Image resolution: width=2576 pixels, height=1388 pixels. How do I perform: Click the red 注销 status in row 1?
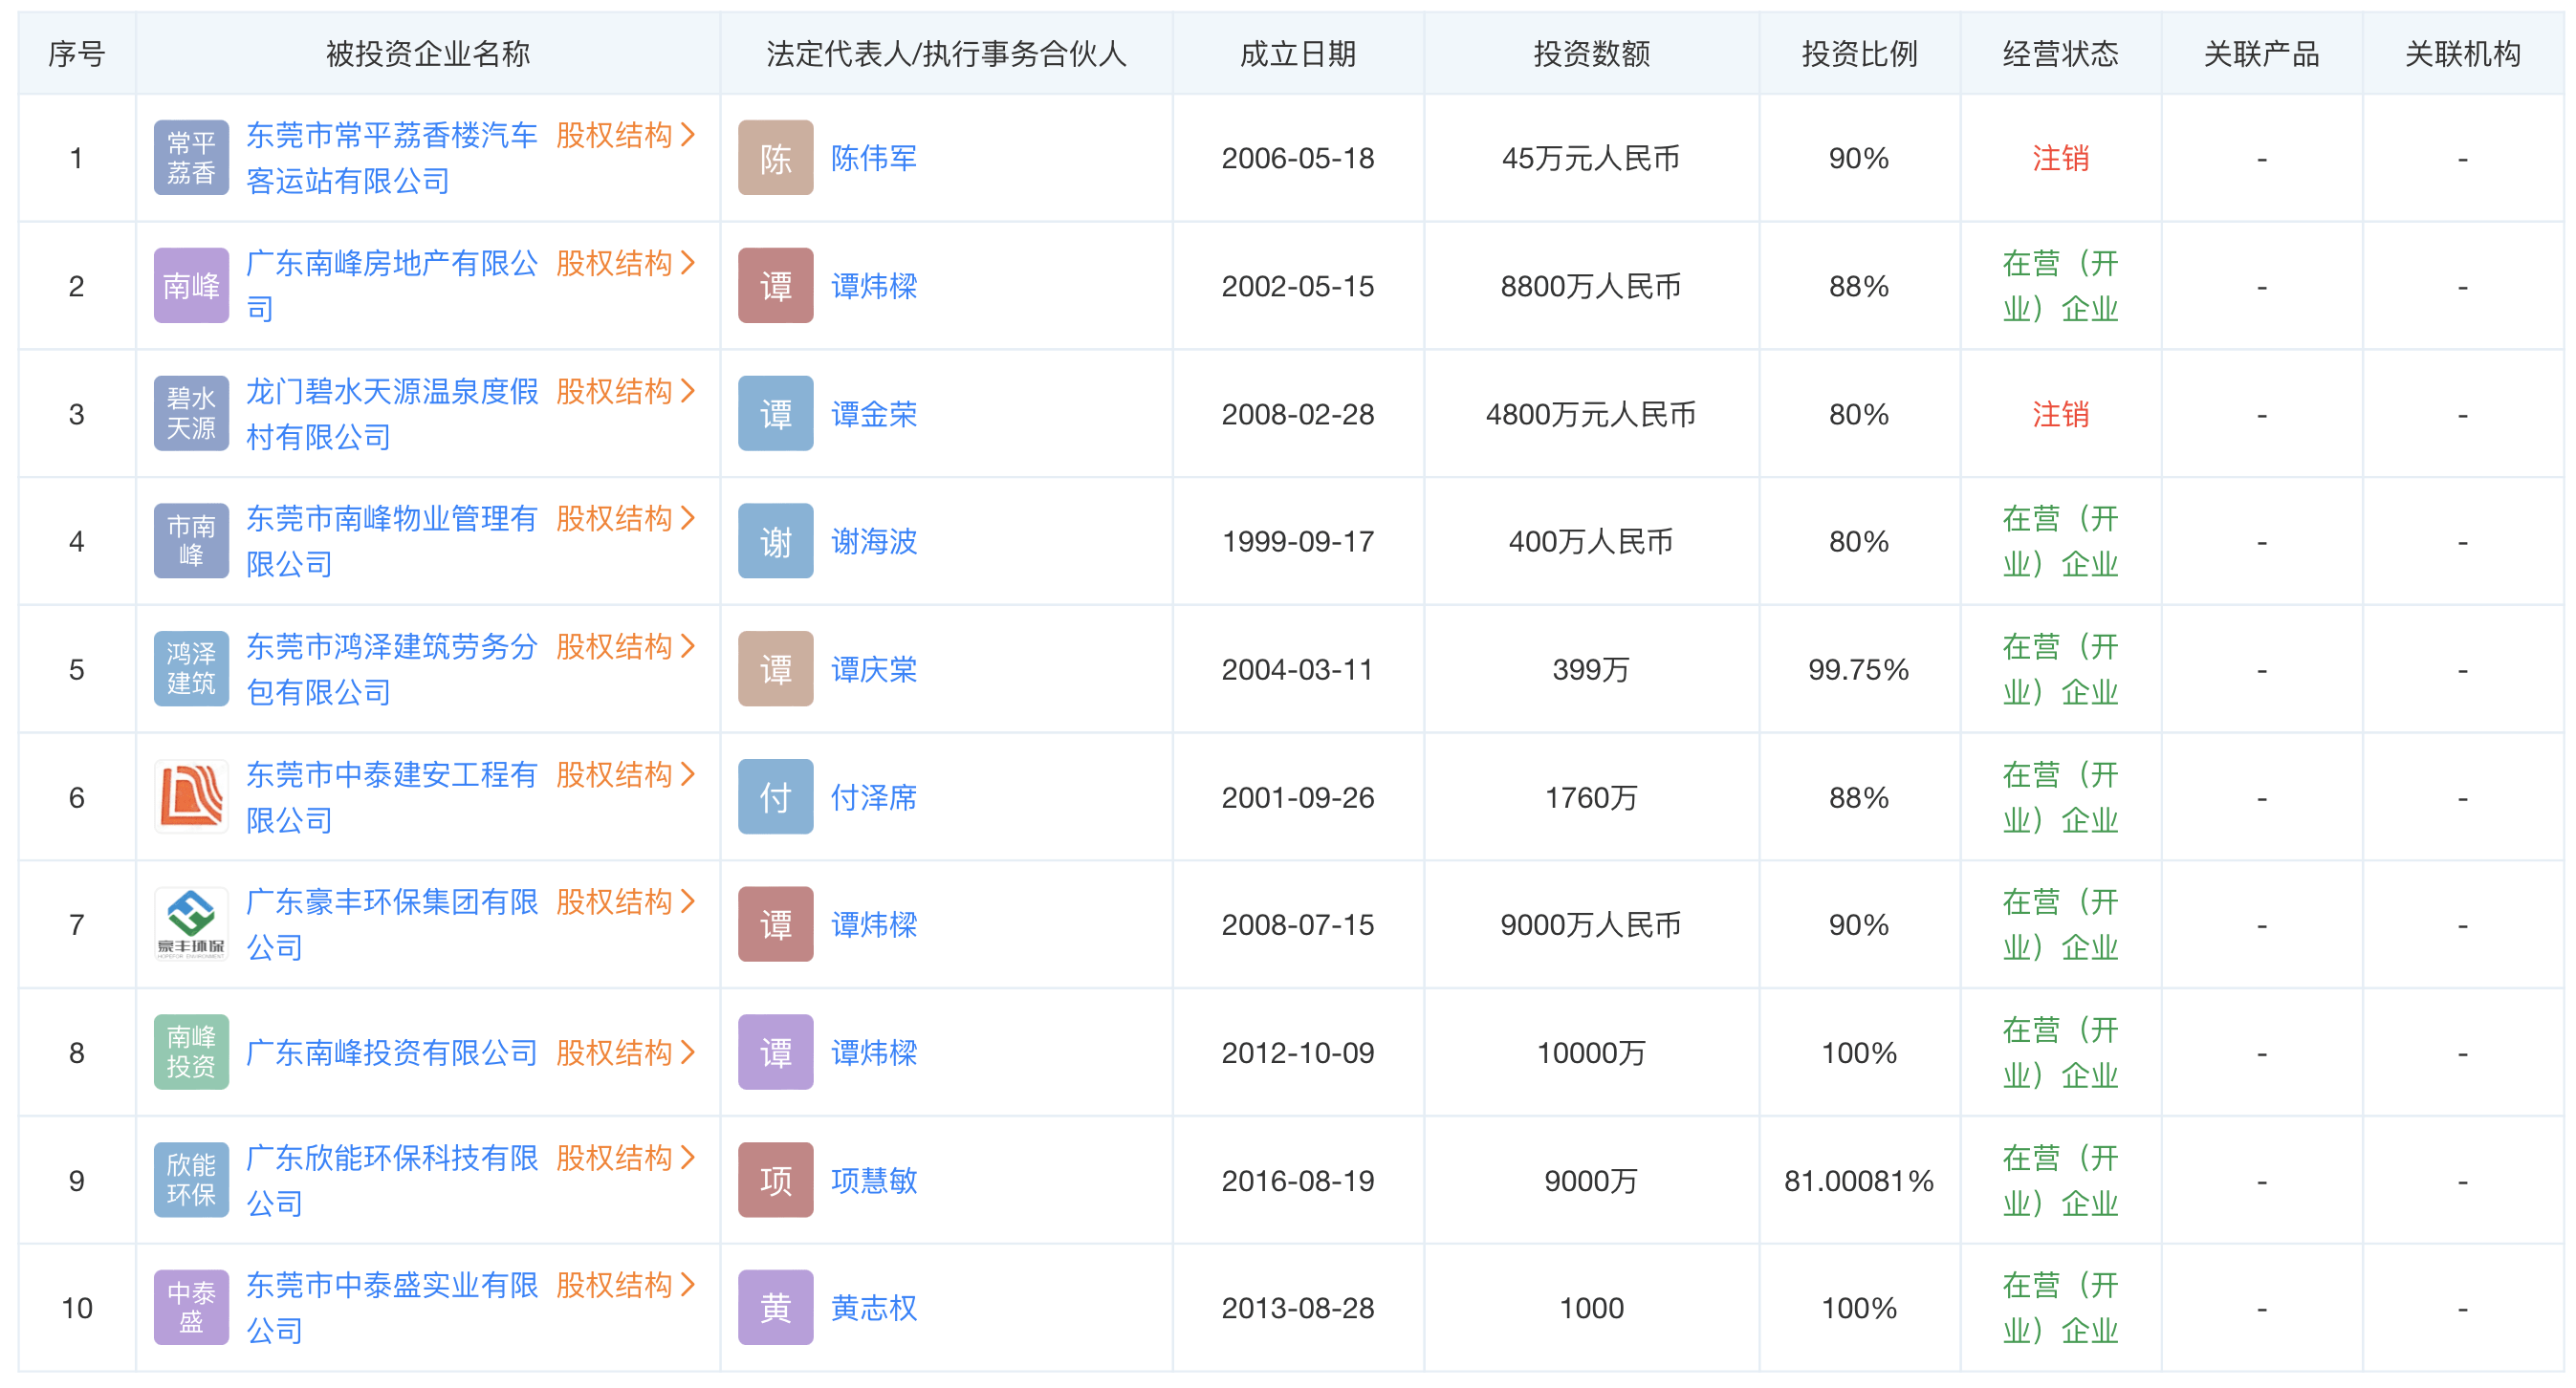2060,158
